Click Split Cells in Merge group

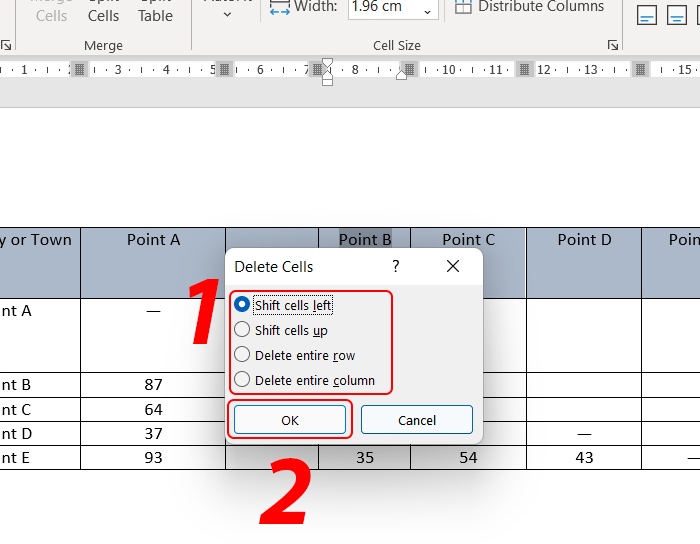[103, 11]
